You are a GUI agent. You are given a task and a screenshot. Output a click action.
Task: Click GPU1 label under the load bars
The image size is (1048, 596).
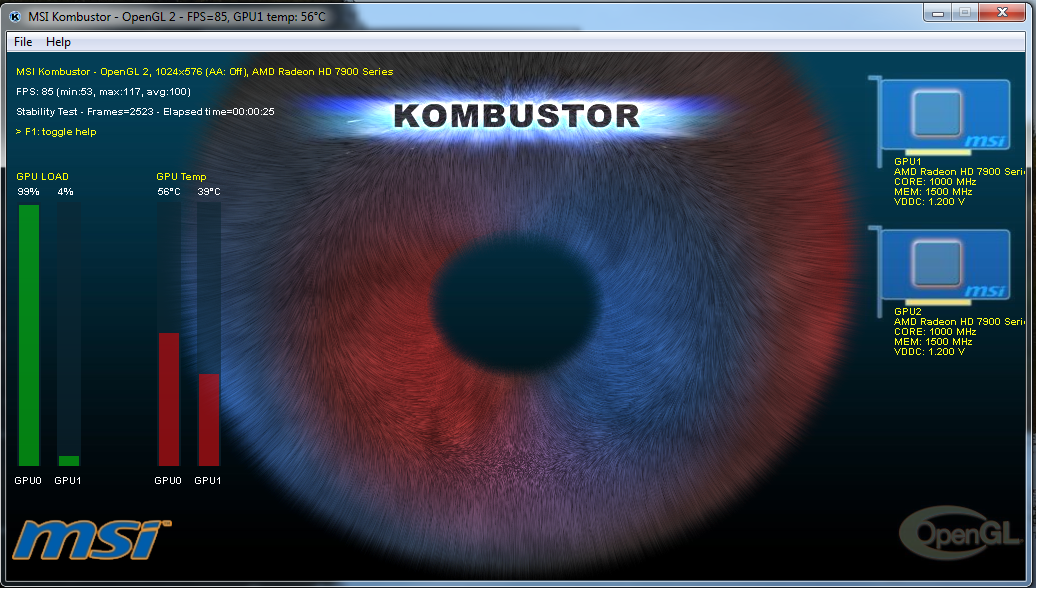[68, 480]
